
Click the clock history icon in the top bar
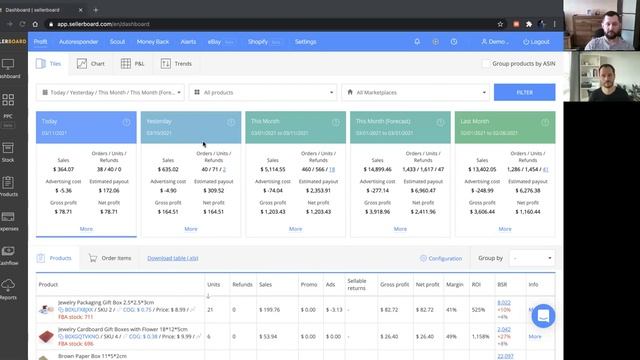pyautogui.click(x=453, y=42)
